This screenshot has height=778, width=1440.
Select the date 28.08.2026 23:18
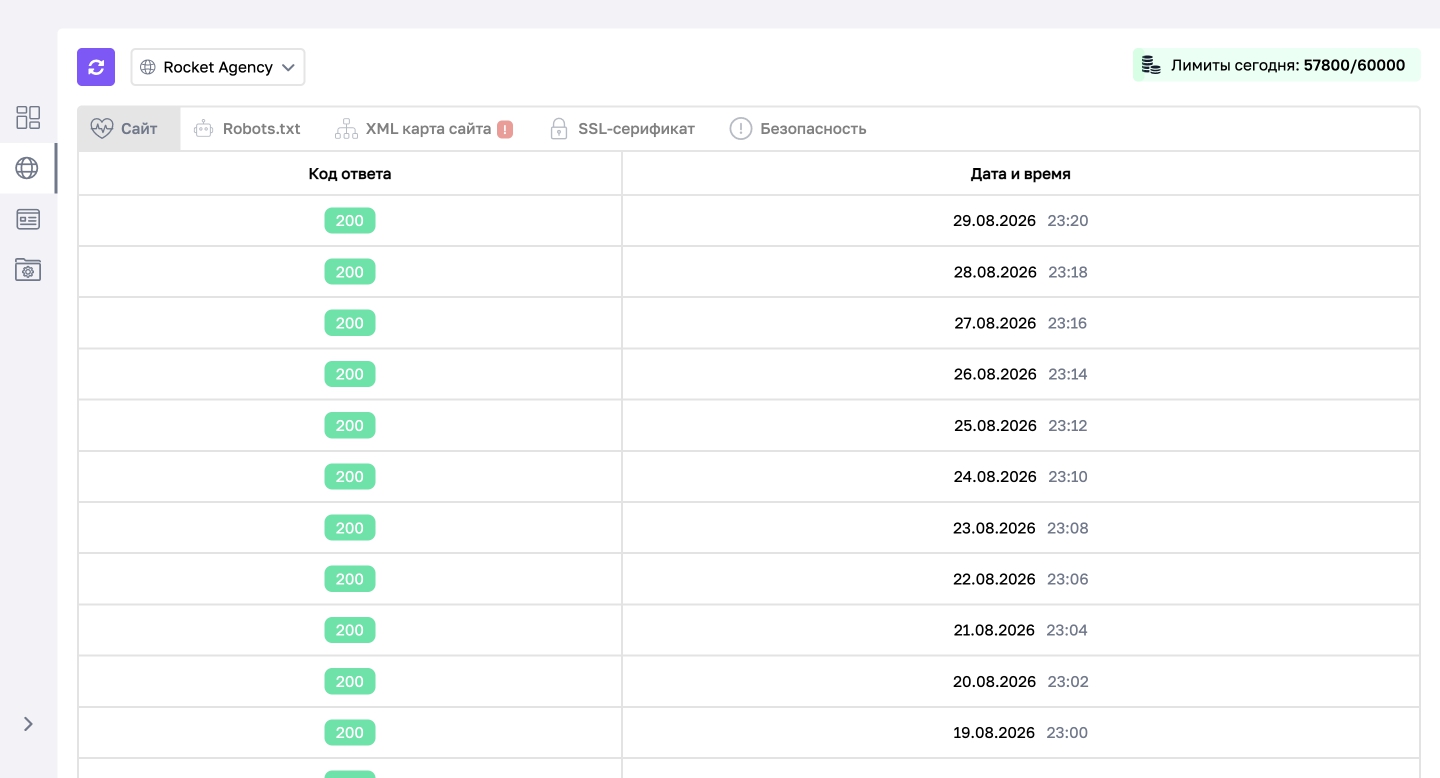point(1021,272)
